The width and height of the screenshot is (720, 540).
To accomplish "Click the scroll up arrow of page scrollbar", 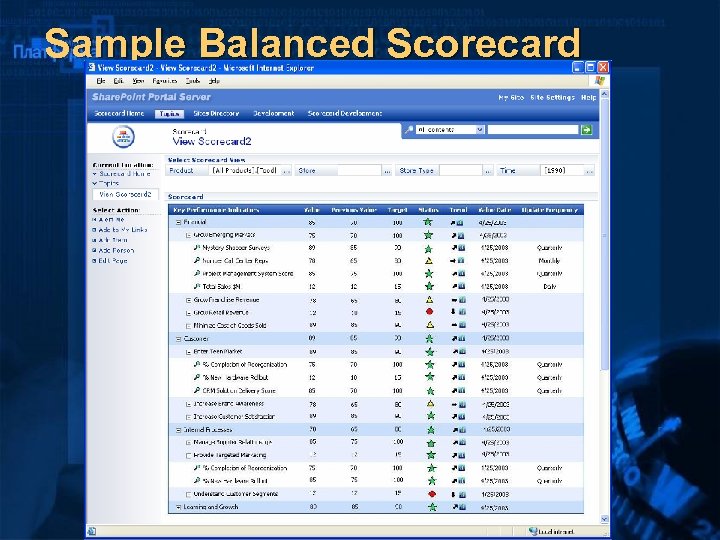I will tap(604, 94).
